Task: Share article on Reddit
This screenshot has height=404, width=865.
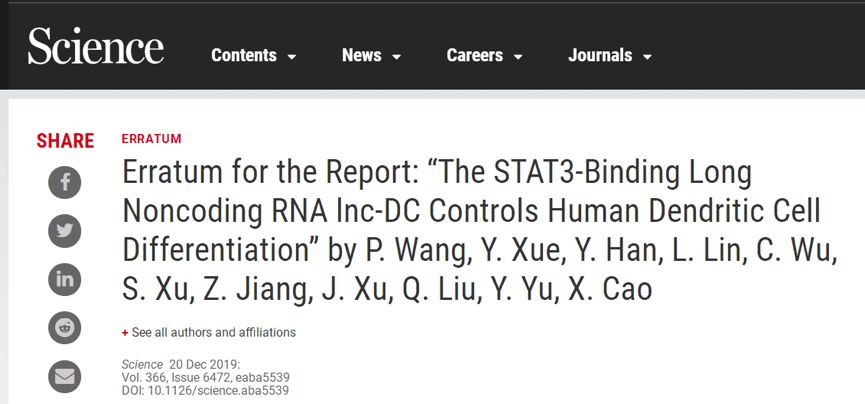Action: [65, 328]
